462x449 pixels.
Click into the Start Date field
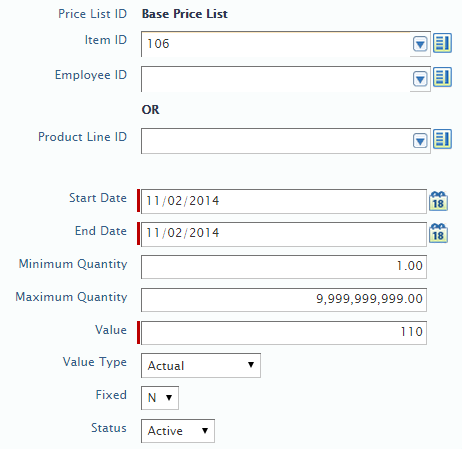click(x=284, y=201)
